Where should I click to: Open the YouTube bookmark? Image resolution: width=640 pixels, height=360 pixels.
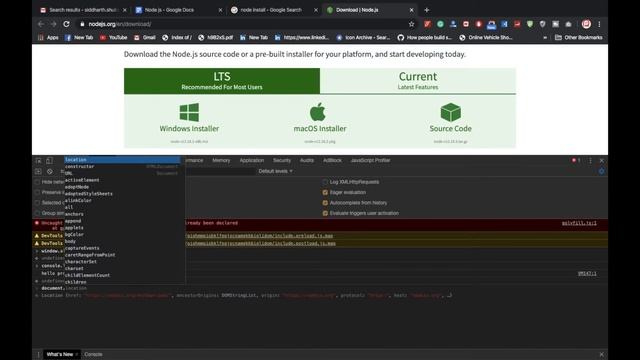pos(113,38)
